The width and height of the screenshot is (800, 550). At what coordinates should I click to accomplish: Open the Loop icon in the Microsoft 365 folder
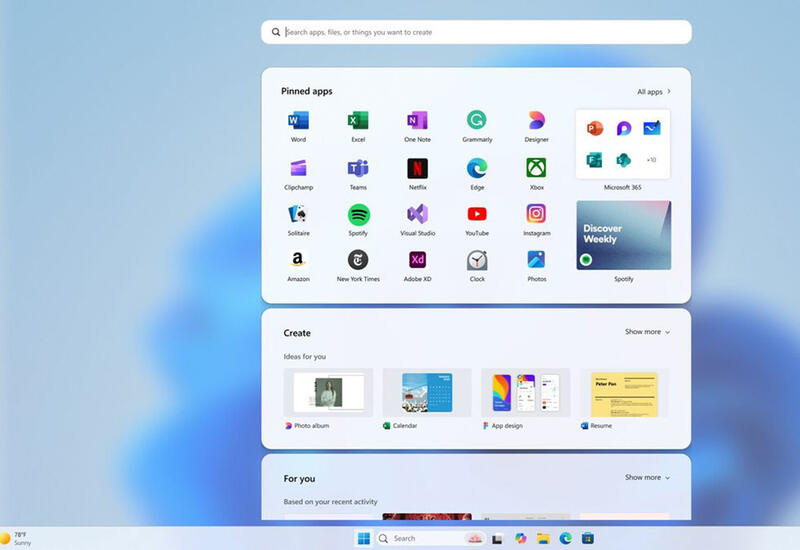coord(623,128)
